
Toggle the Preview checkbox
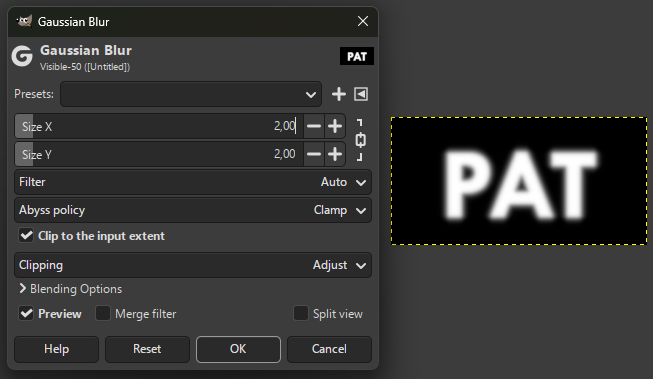tap(26, 313)
